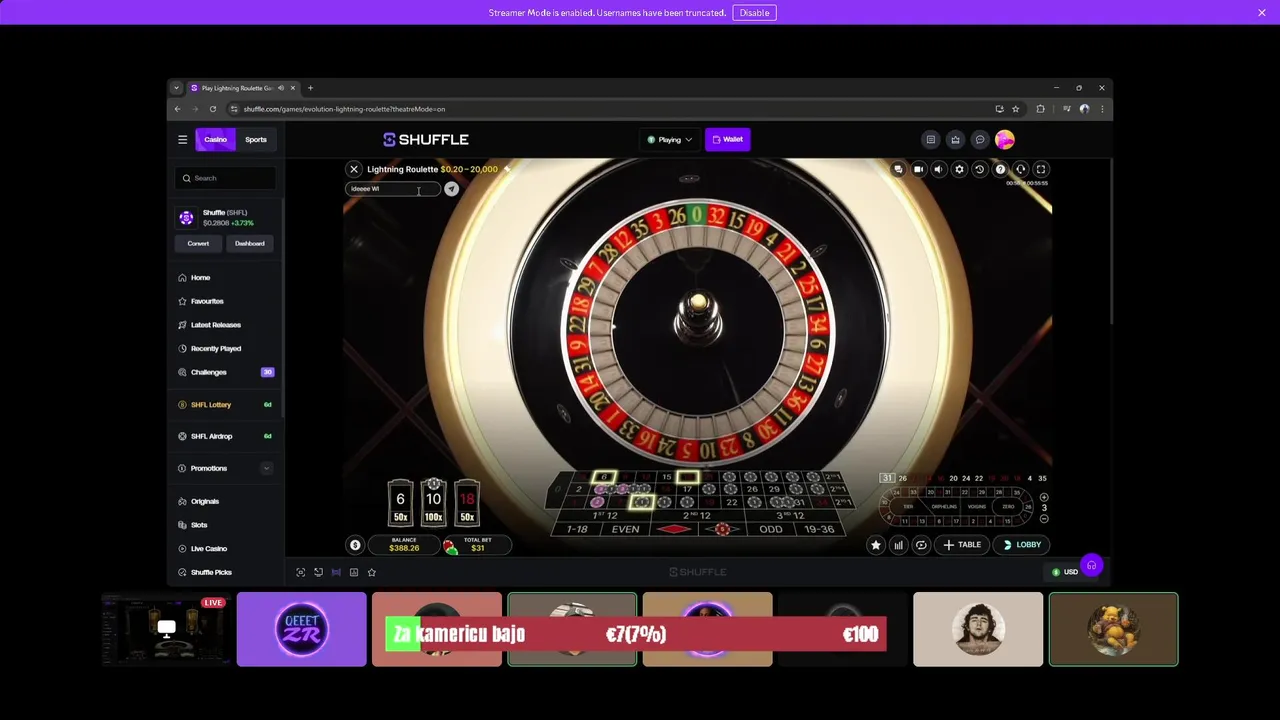Open the bet slip list icon in header

[930, 139]
